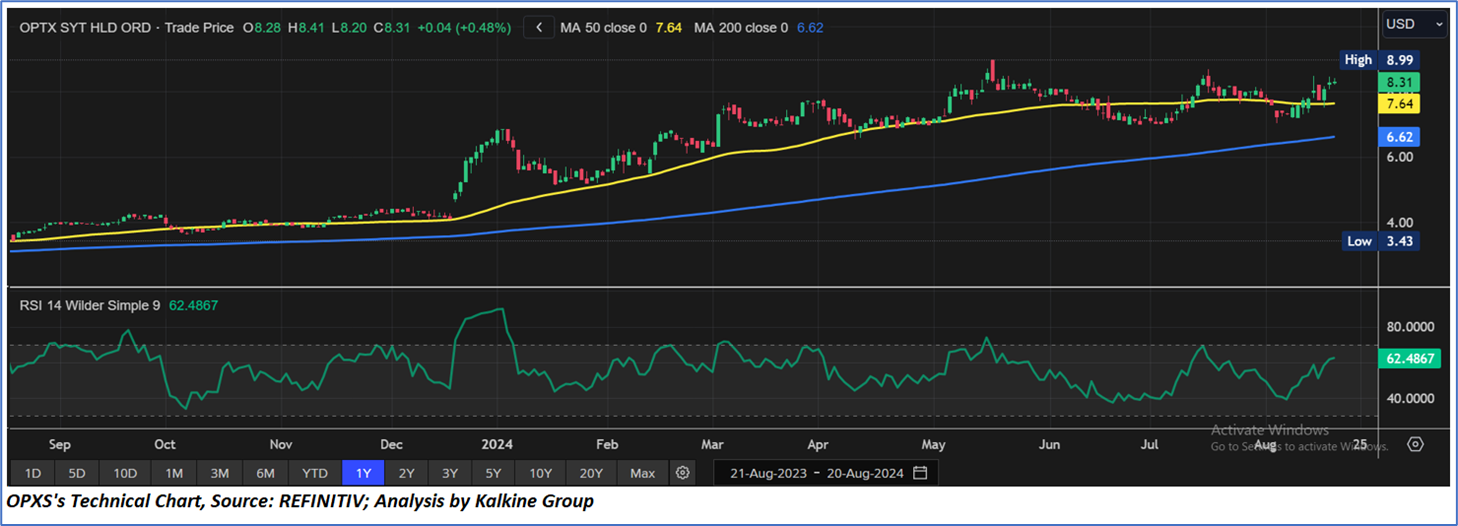Click the 8.31 current price tag
1458x526 pixels.
click(x=1398, y=82)
